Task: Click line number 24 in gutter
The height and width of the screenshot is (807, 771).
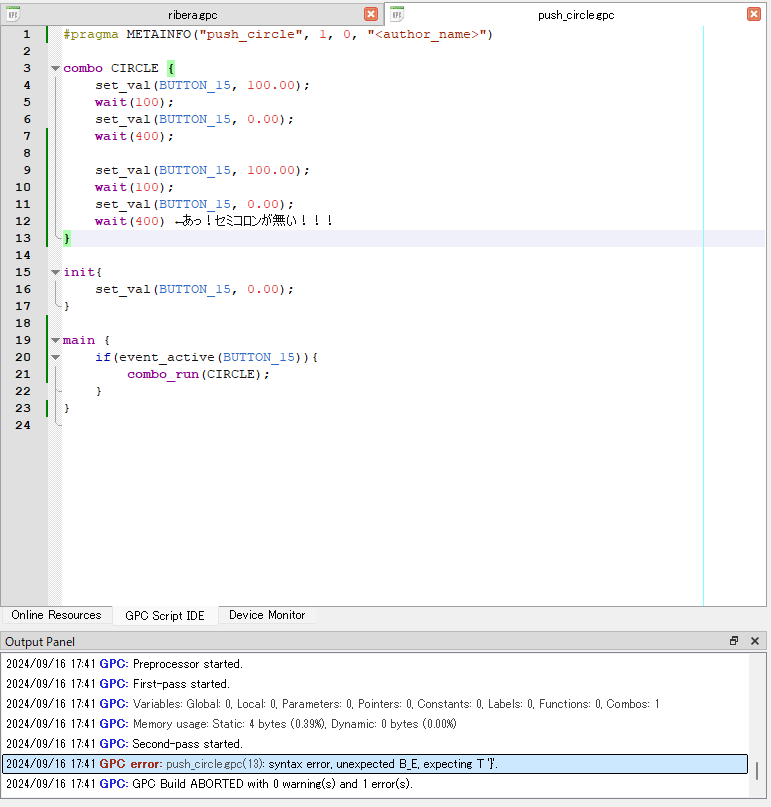Action: pos(23,425)
